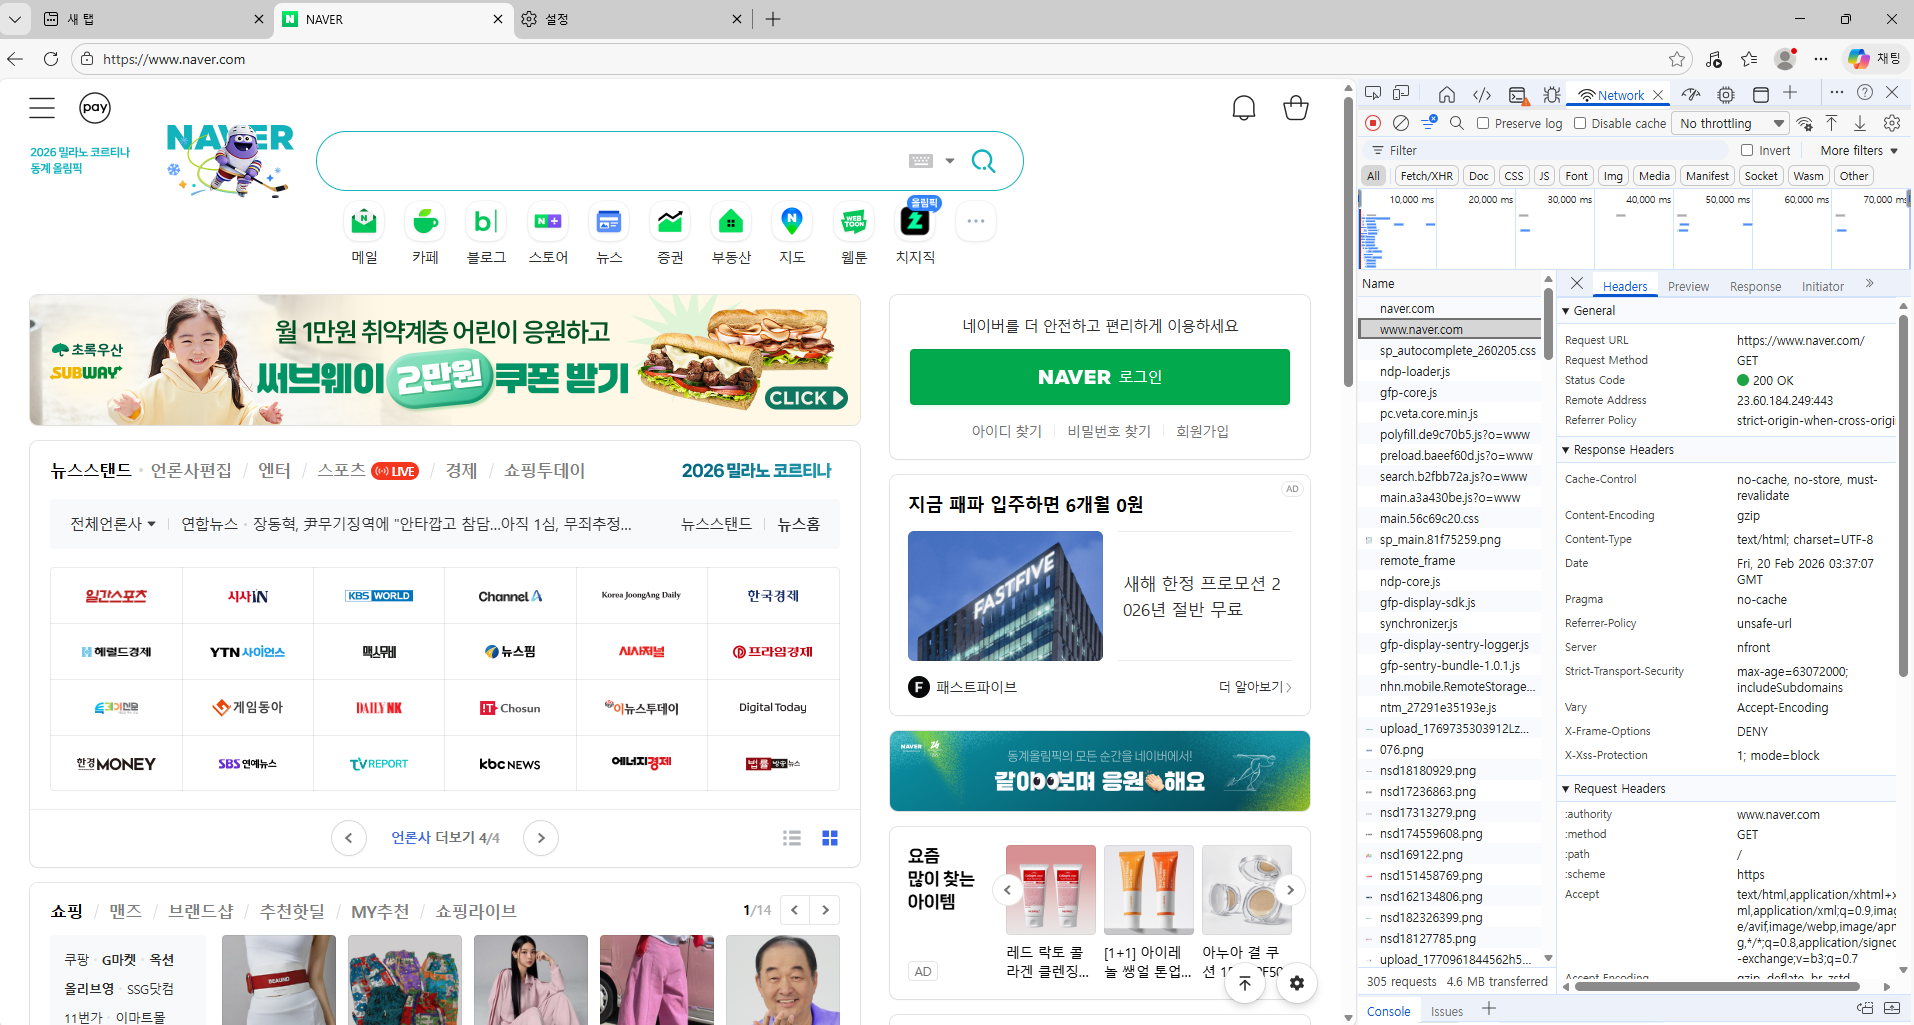The width and height of the screenshot is (1914, 1025).
Task: Open the Naver Mail shortcut icon
Action: (365, 221)
